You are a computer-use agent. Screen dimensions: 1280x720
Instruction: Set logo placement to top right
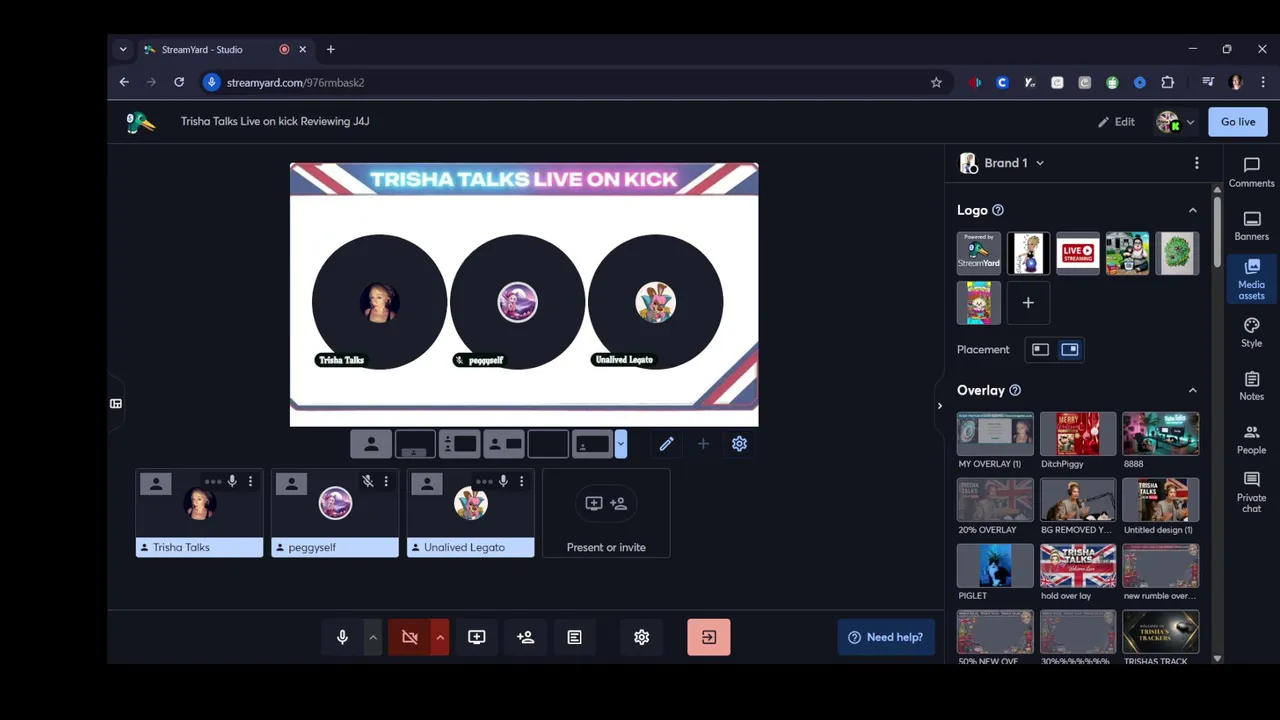pos(1069,349)
